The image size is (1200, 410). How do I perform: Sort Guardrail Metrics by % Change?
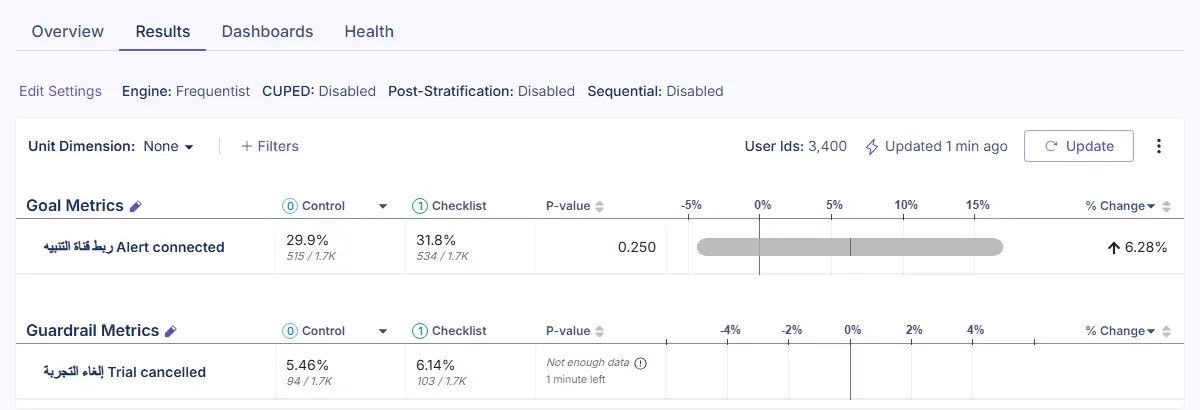pyautogui.click(x=1165, y=331)
